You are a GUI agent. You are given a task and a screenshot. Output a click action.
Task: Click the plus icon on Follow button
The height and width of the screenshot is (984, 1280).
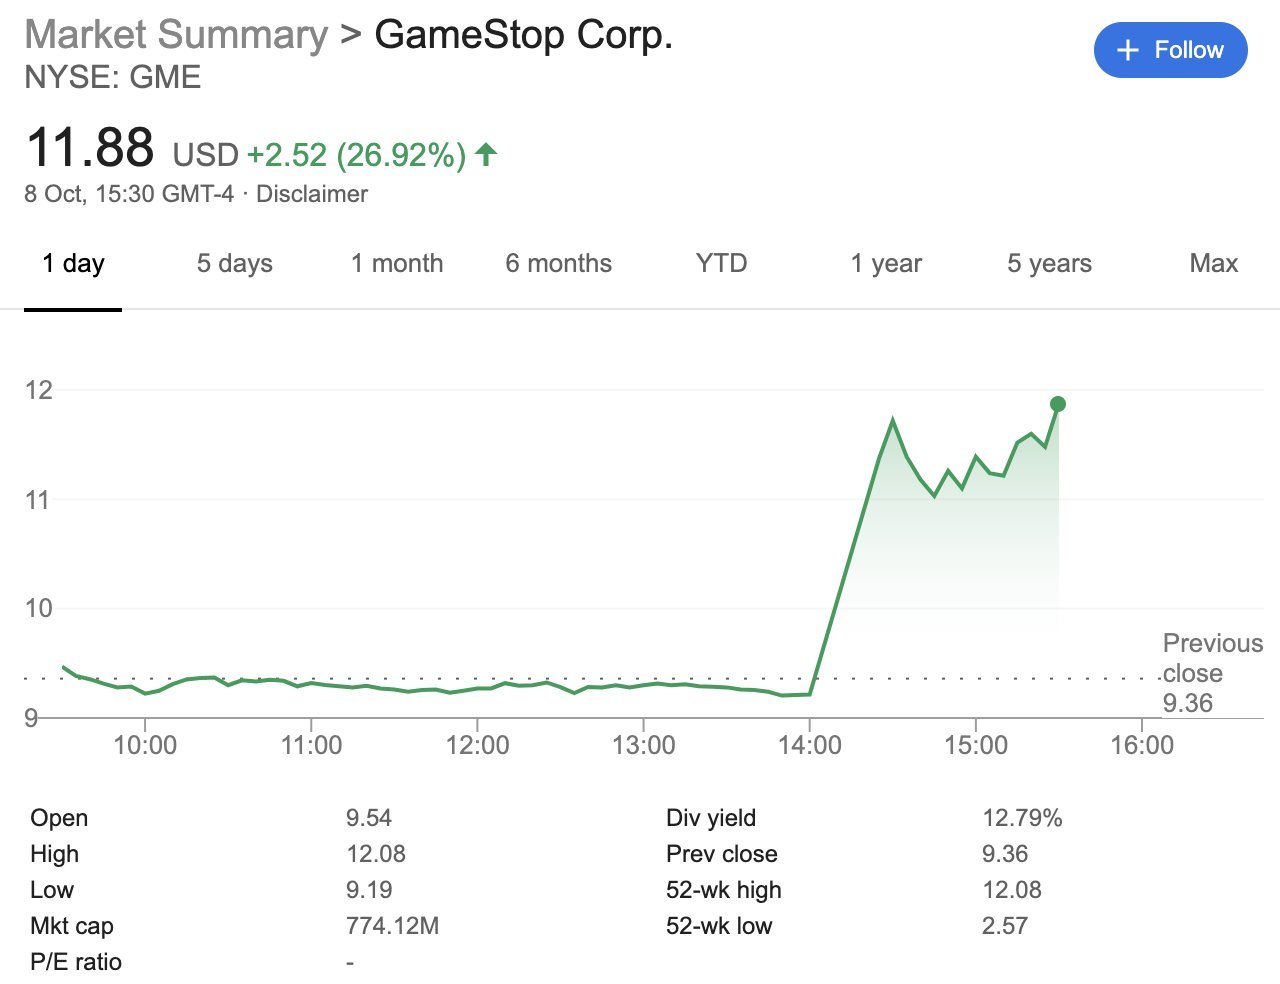(x=1127, y=49)
